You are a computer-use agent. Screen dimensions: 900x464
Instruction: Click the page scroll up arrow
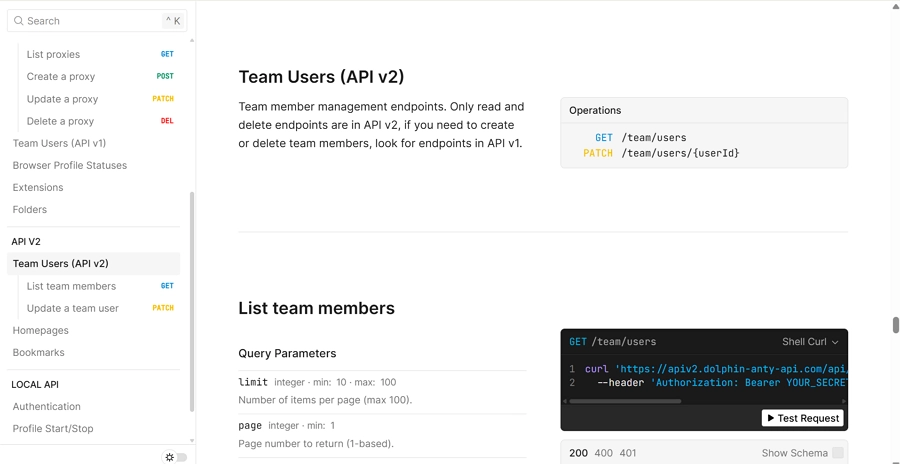tap(895, 6)
